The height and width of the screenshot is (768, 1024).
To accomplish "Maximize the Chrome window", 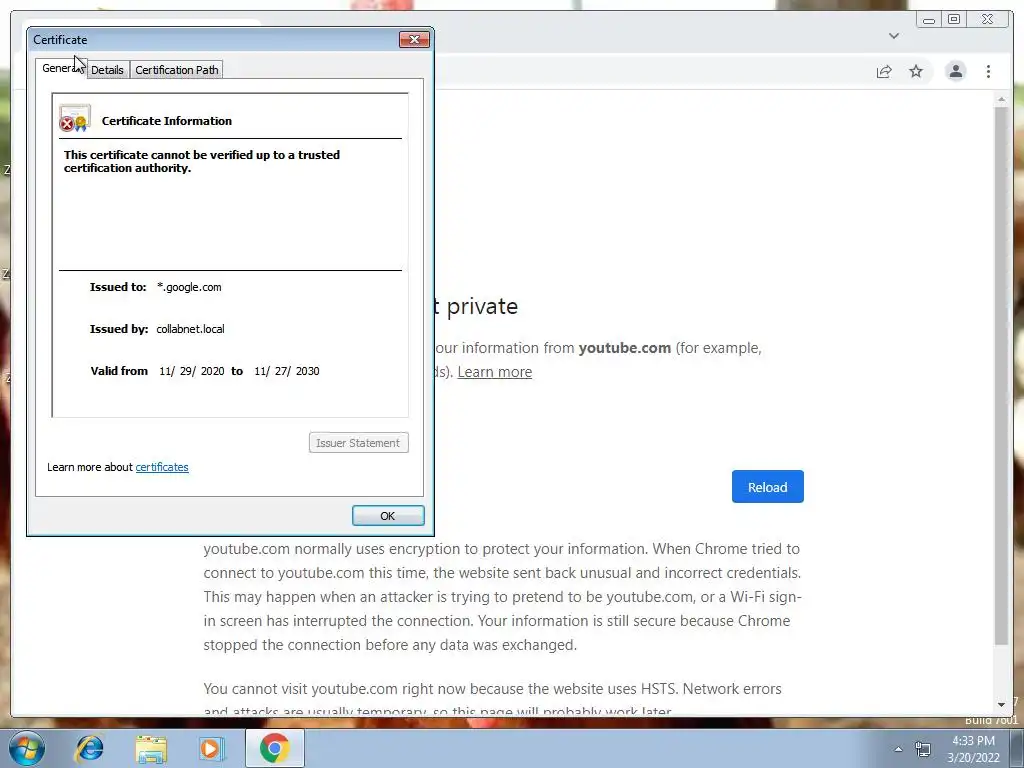I will pos(954,20).
